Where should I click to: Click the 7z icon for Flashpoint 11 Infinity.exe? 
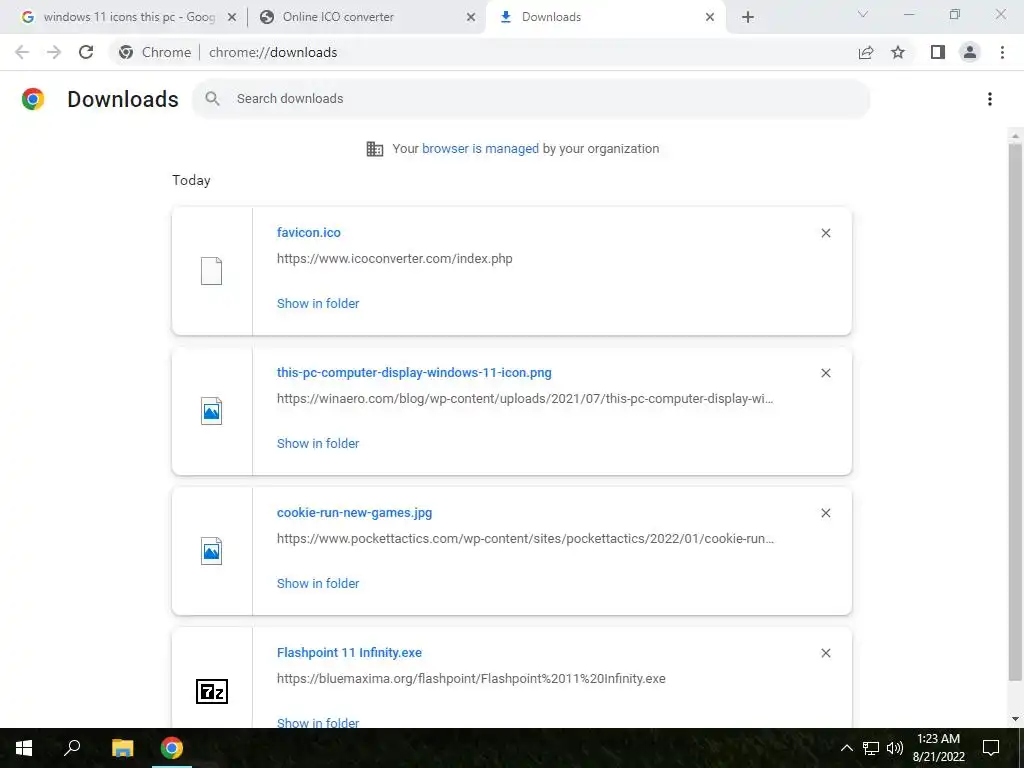(212, 691)
